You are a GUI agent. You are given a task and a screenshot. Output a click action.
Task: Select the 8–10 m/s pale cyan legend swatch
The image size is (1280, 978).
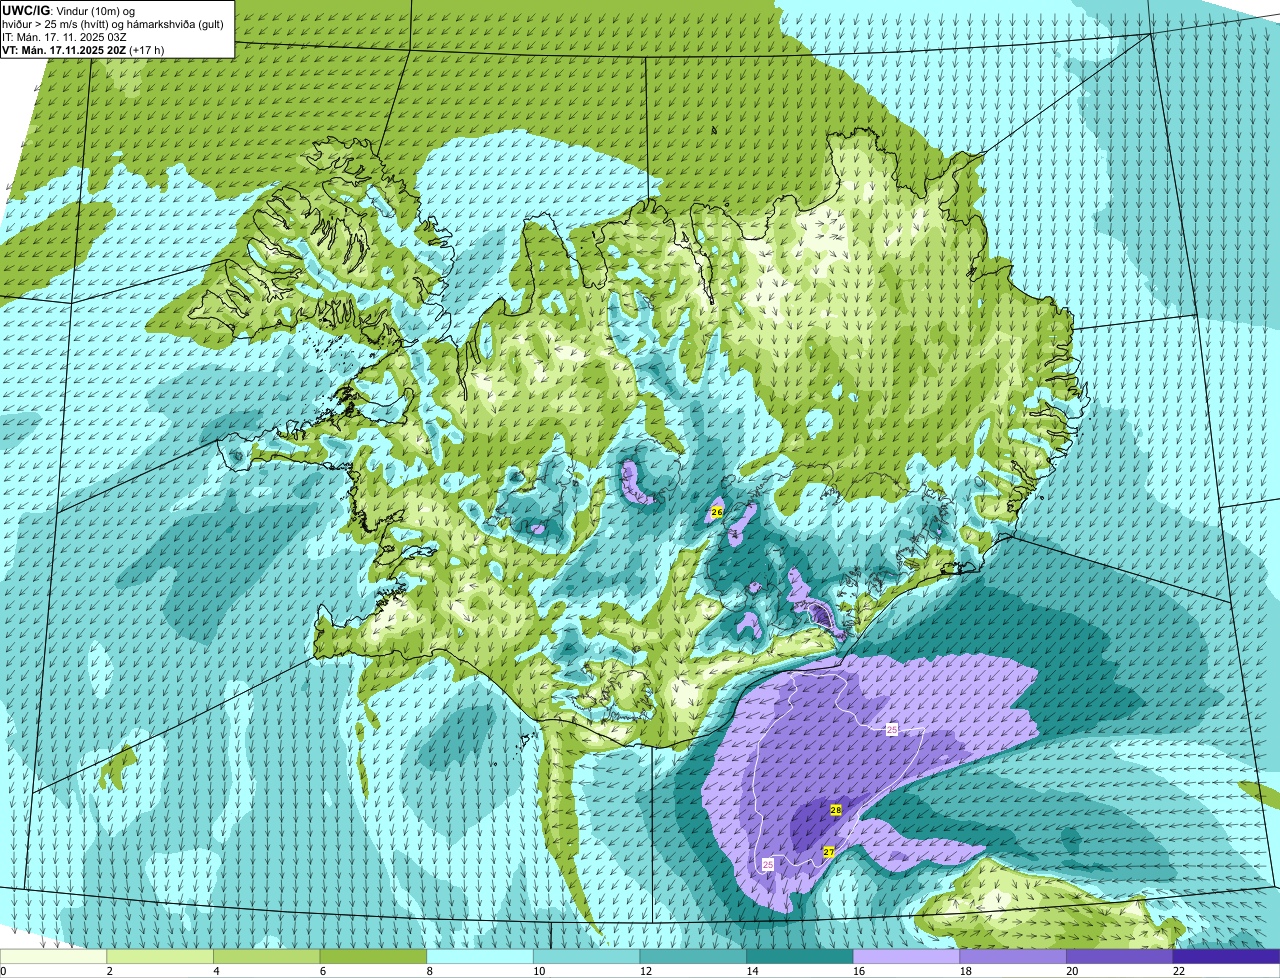pos(480,956)
